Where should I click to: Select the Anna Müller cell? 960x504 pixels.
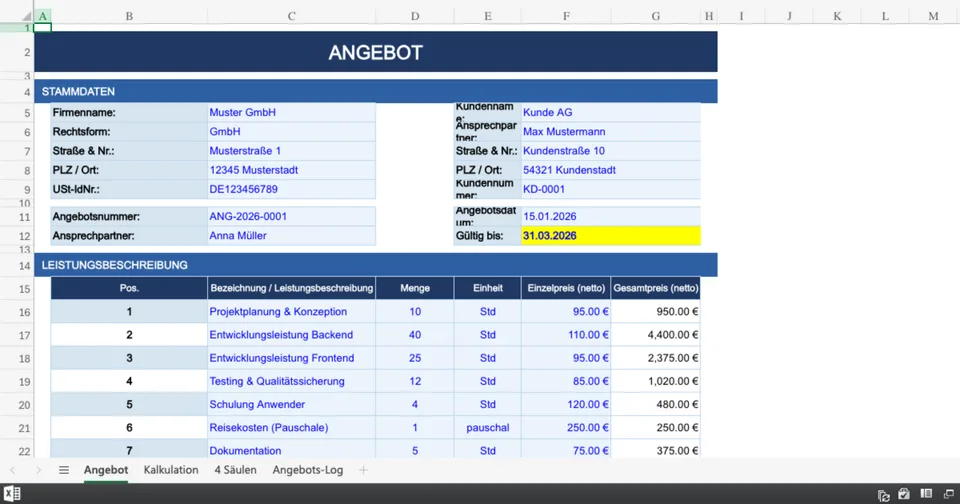click(x=291, y=236)
